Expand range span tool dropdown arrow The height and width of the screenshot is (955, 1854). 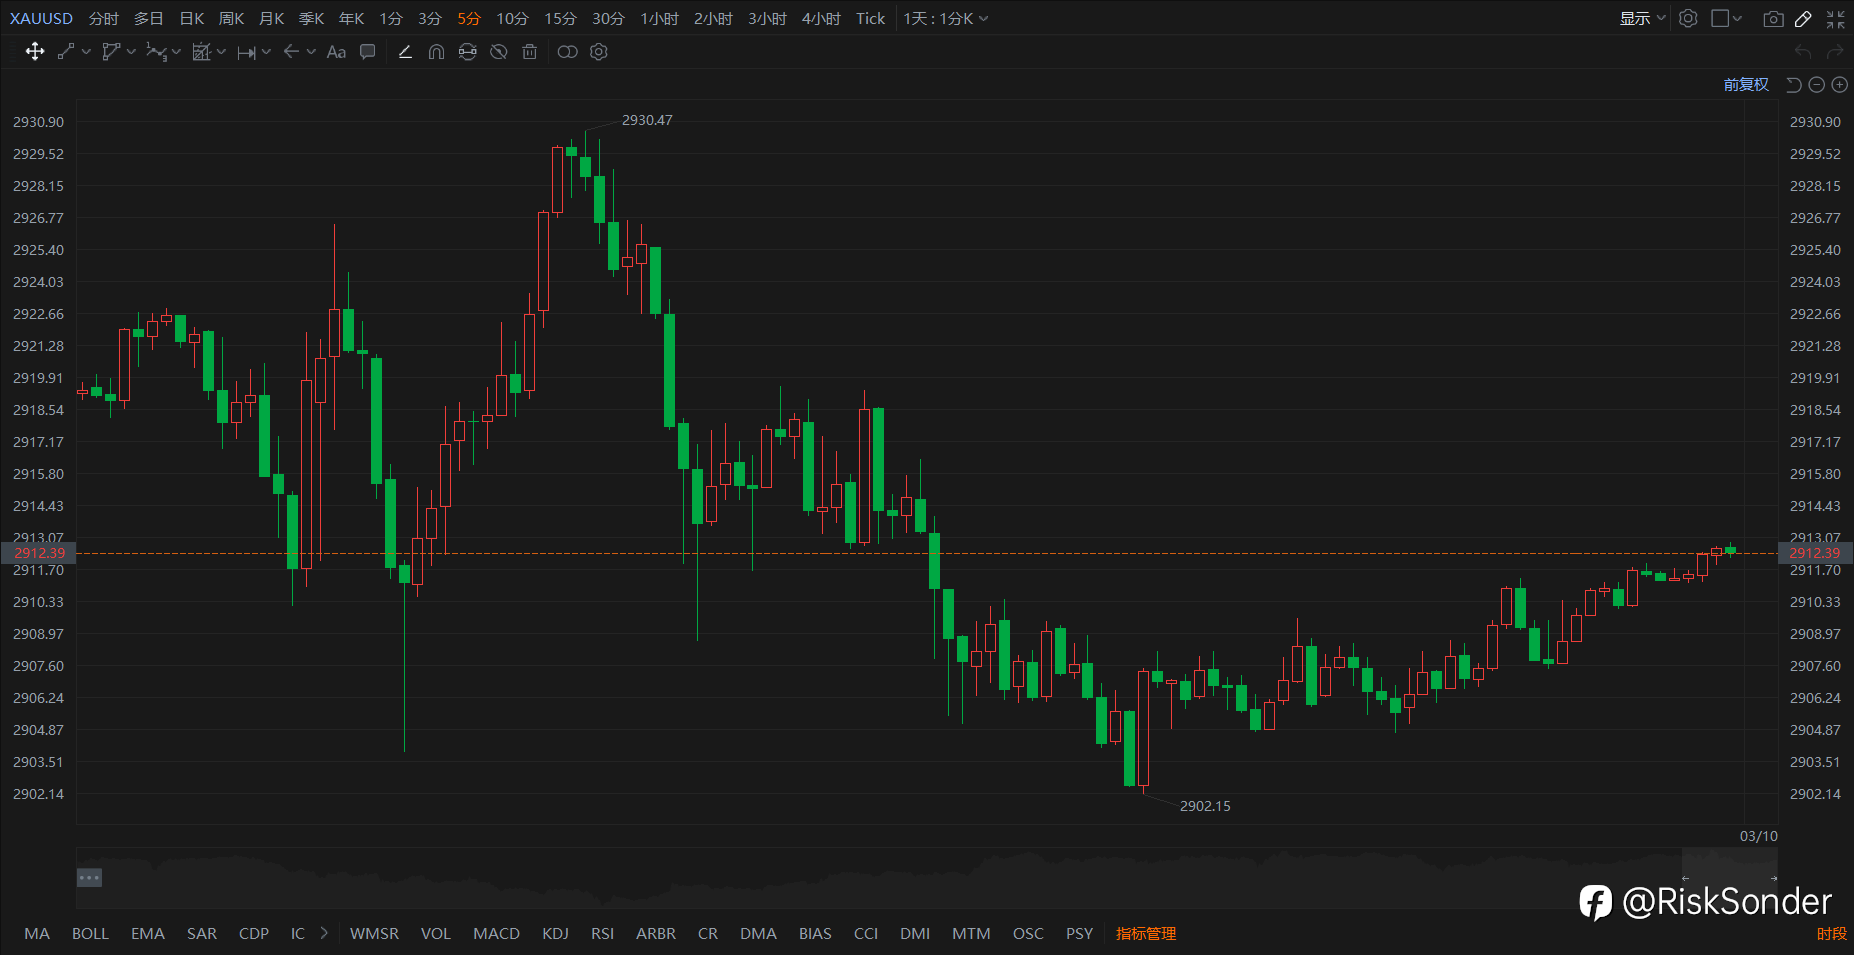(x=266, y=52)
